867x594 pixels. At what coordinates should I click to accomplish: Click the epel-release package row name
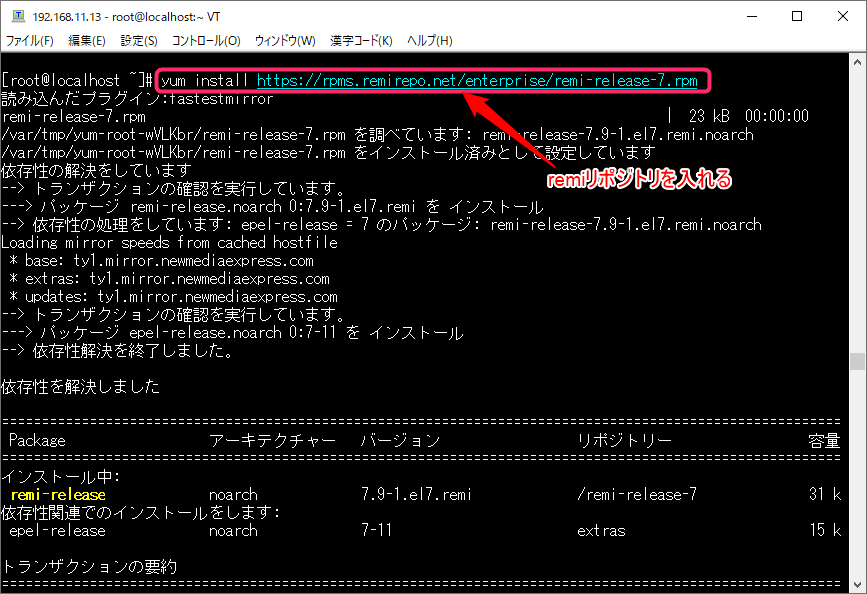(57, 530)
